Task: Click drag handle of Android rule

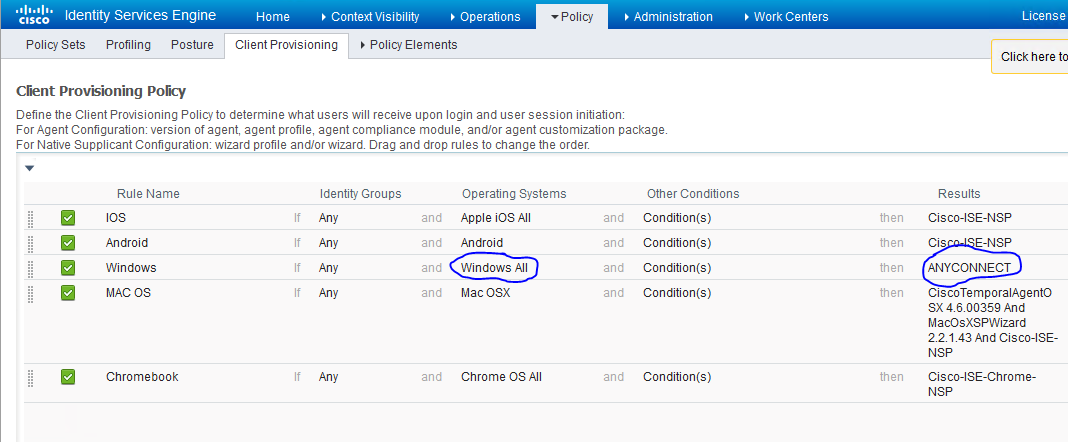Action: [x=30, y=243]
